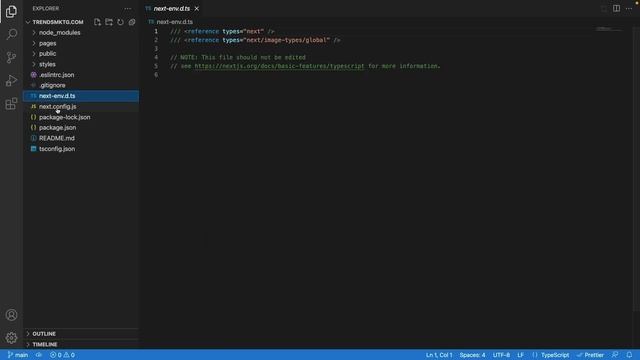This screenshot has width=640, height=360.
Task: Change indentation Spaces: 4
Action: [x=472, y=355]
